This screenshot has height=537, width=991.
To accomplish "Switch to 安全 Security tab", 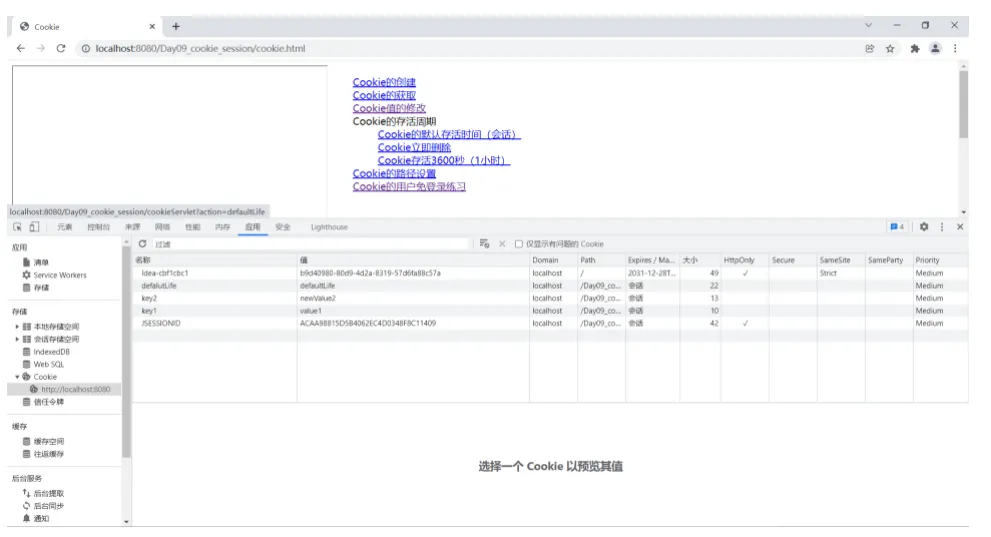I will tap(283, 227).
